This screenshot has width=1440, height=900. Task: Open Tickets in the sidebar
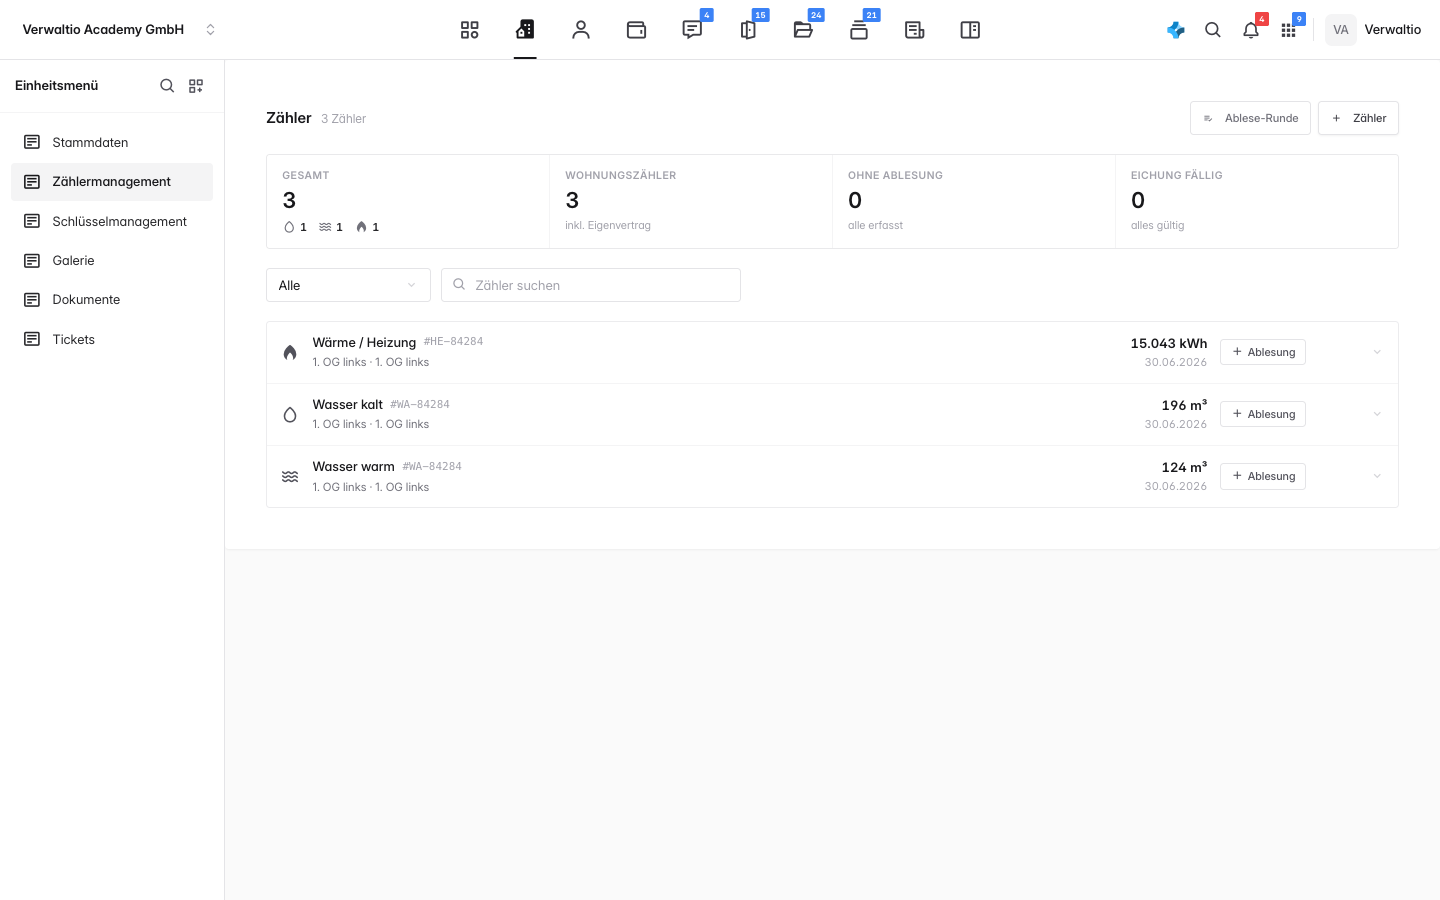tap(112, 339)
